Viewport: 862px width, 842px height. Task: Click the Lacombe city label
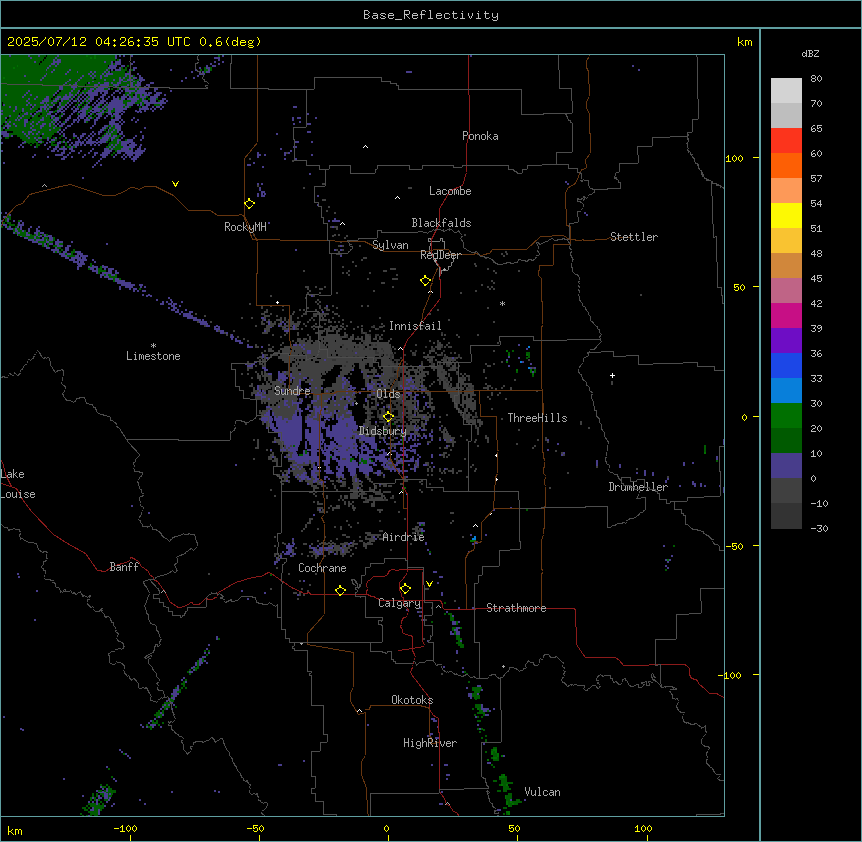pyautogui.click(x=450, y=191)
